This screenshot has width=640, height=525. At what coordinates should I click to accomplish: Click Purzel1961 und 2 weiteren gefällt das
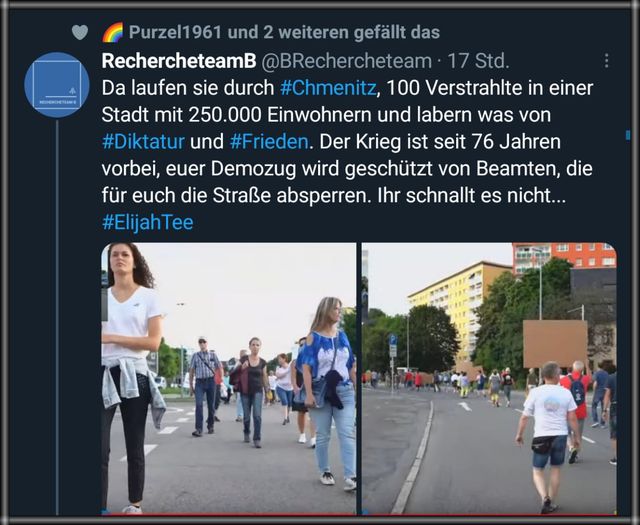[x=284, y=32]
